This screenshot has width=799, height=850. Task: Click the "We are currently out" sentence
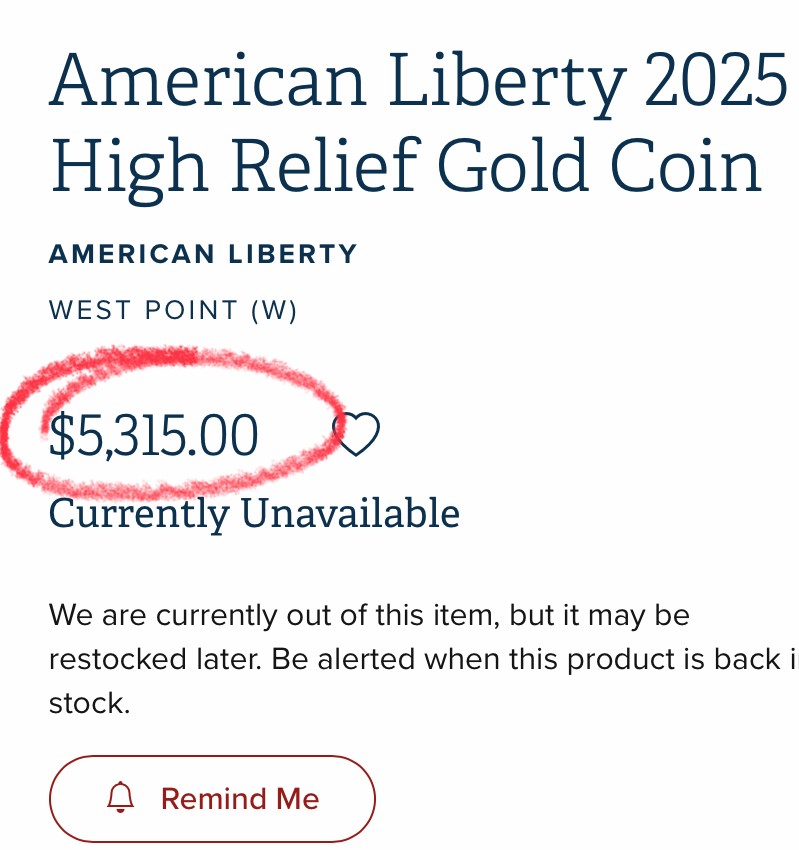(369, 614)
